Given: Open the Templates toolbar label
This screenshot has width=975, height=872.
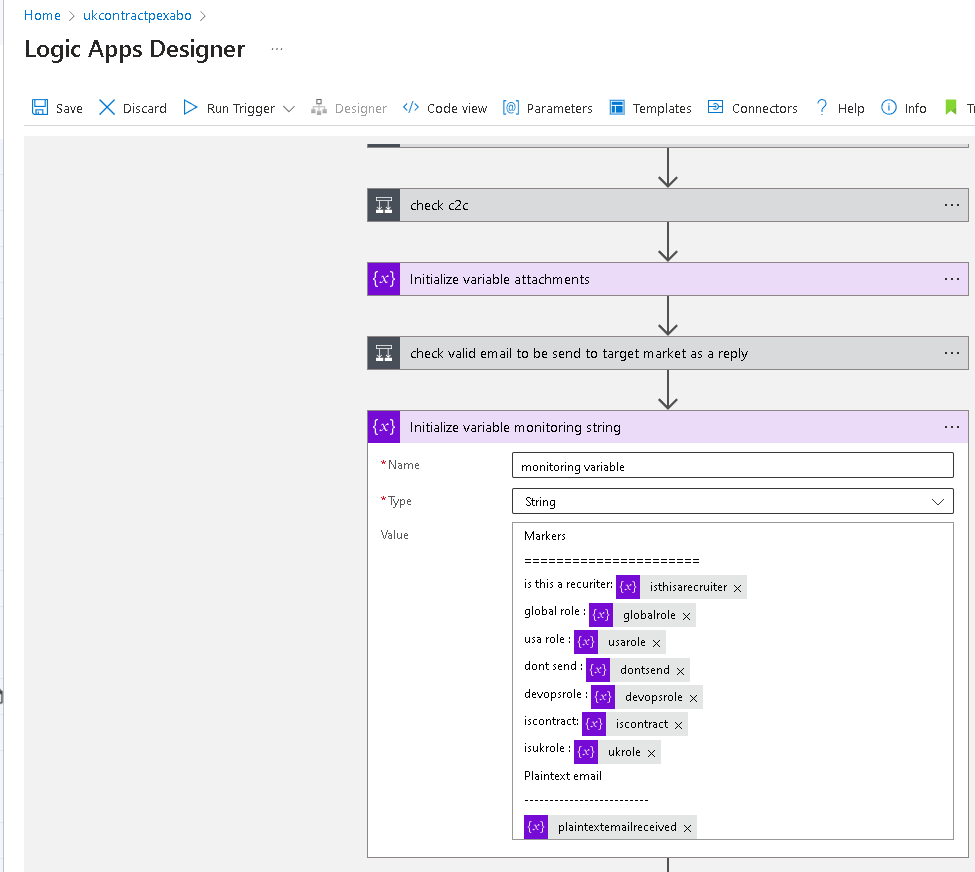Looking at the screenshot, I should pos(662,108).
